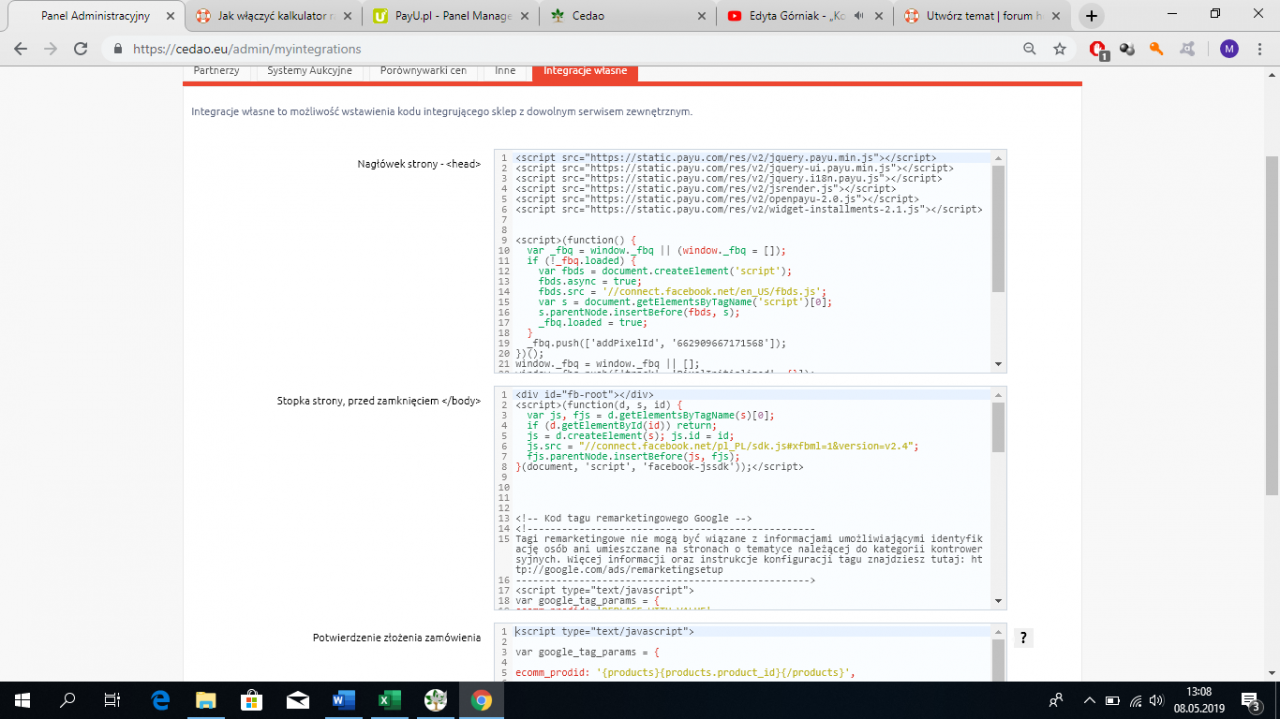Open the orange key extension
The height and width of the screenshot is (719, 1280).
(x=1157, y=48)
